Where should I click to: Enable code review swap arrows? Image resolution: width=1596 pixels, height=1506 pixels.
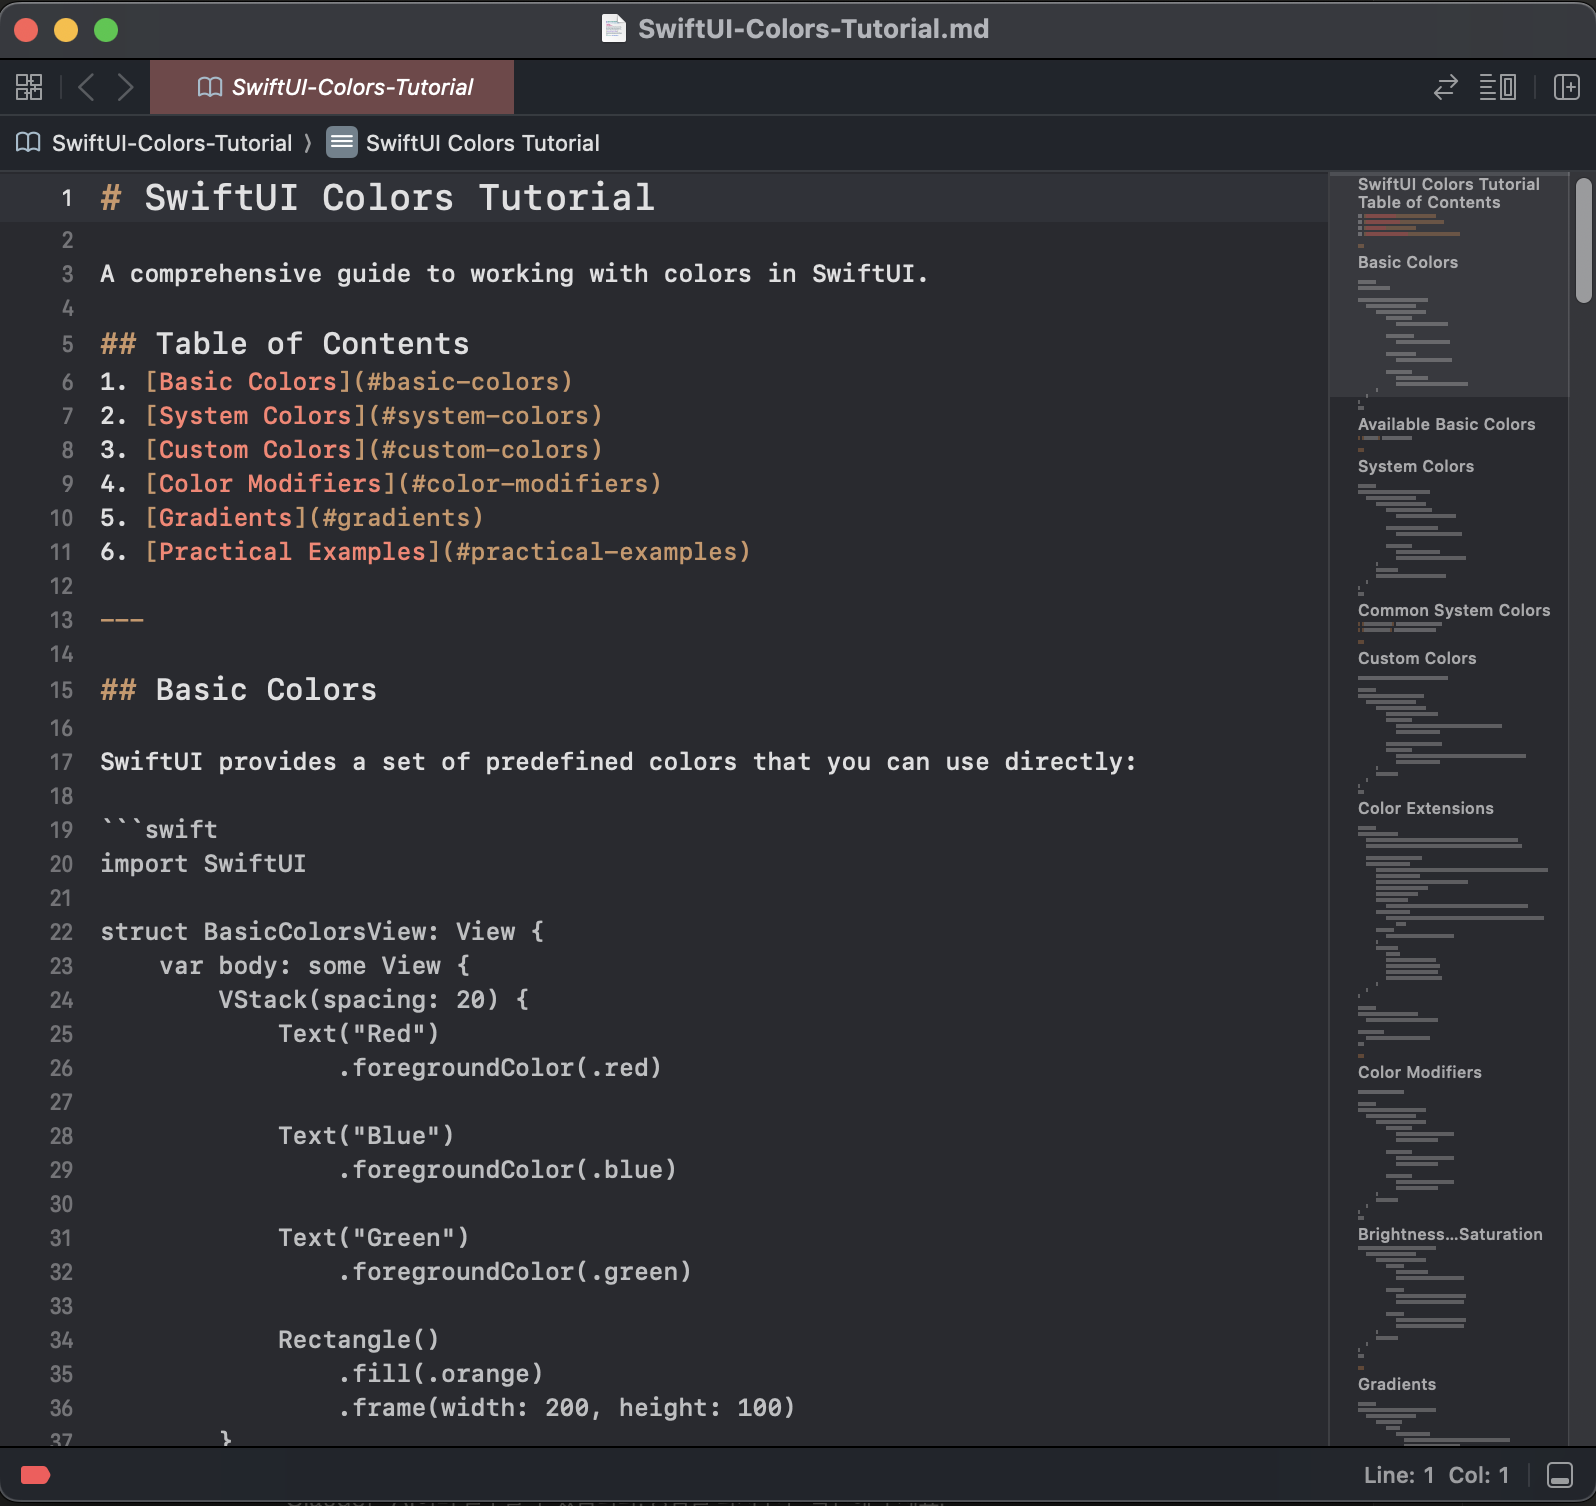1445,87
